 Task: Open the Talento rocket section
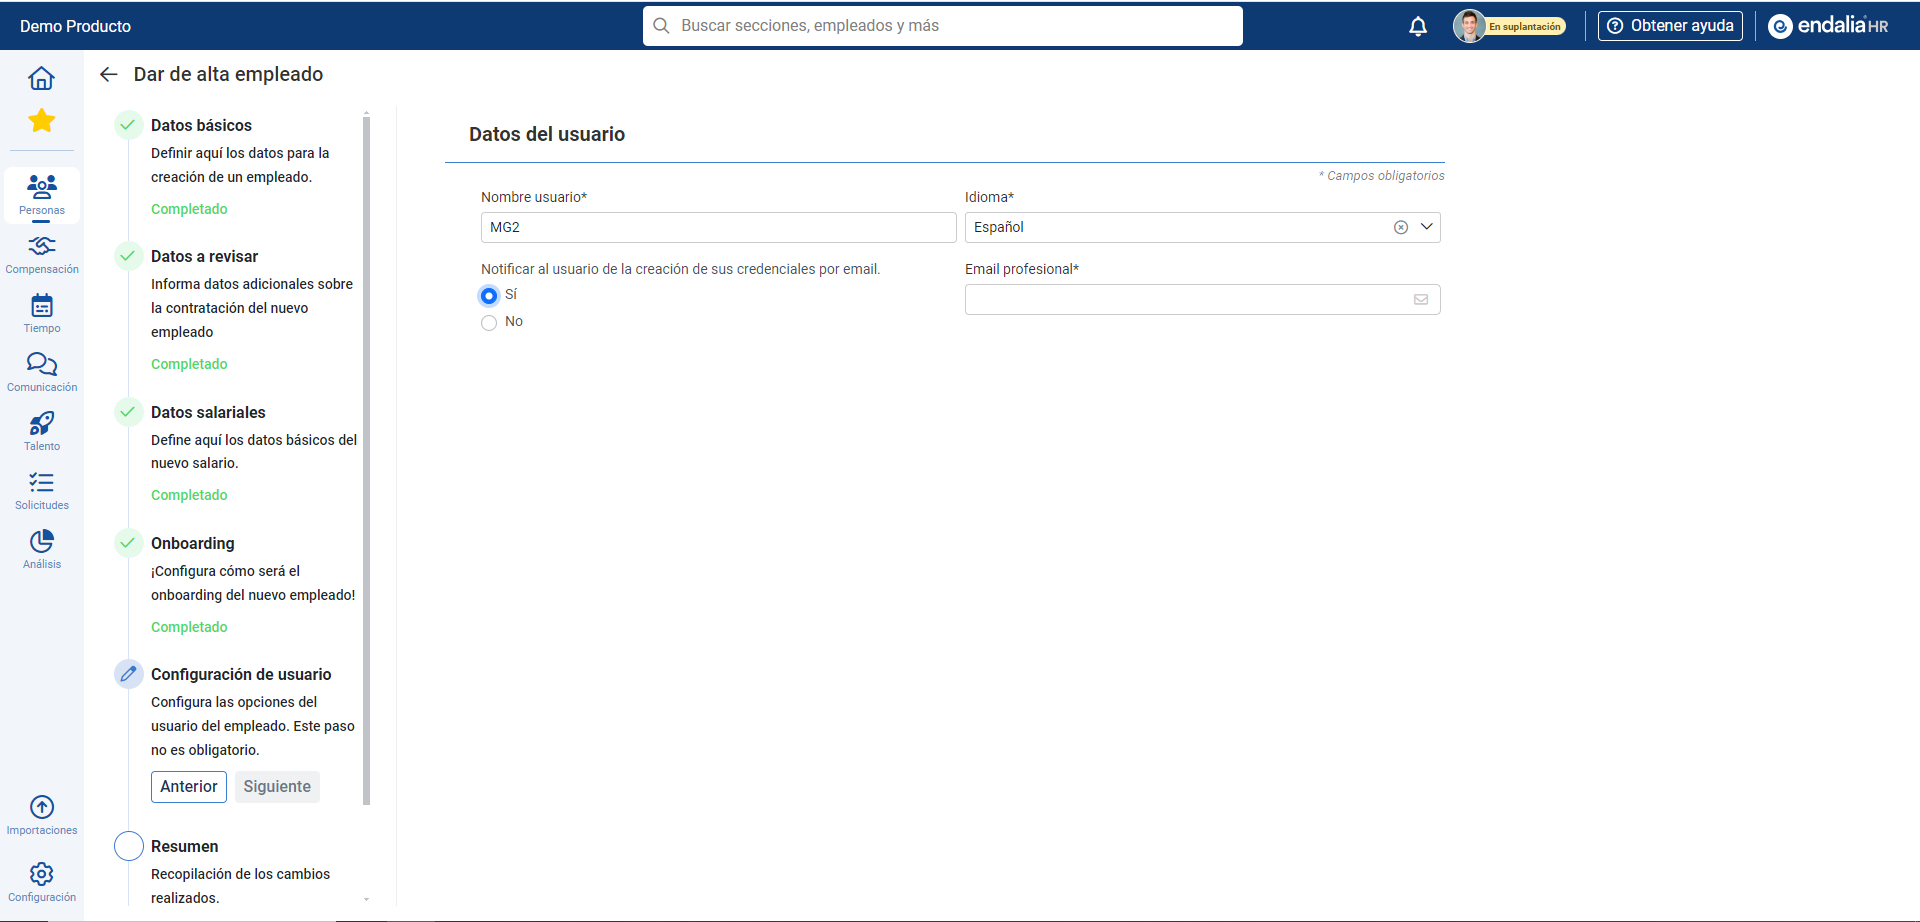(x=42, y=431)
